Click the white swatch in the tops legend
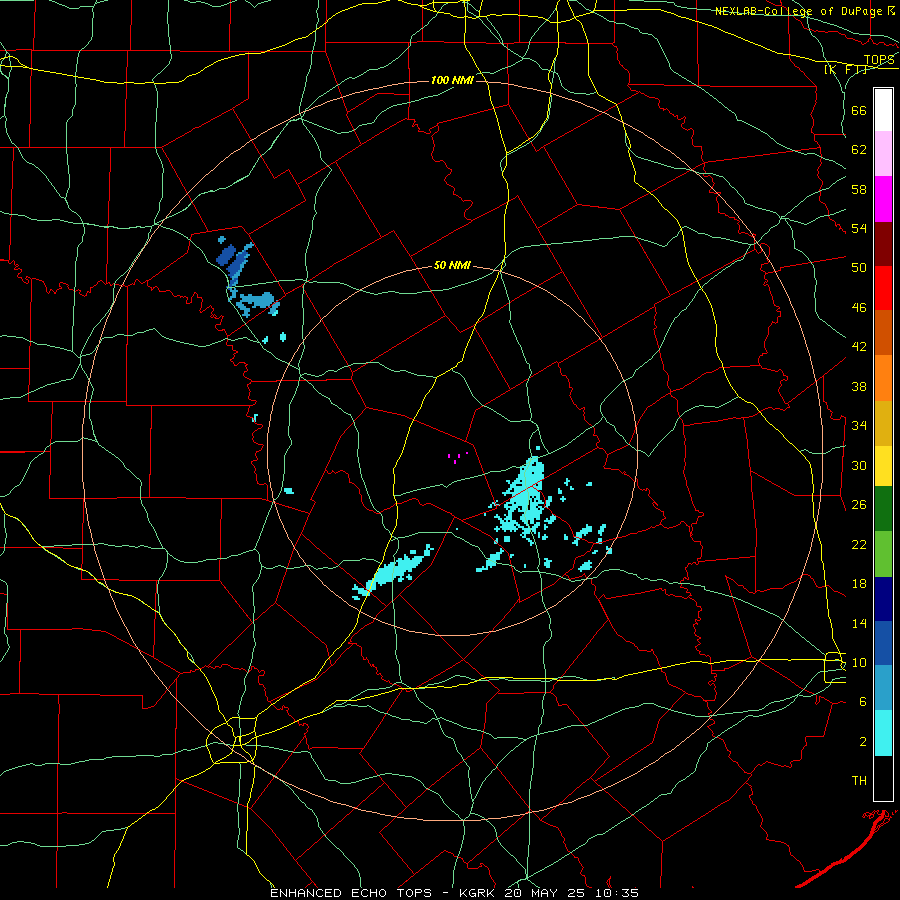This screenshot has height=900, width=900. (x=883, y=110)
